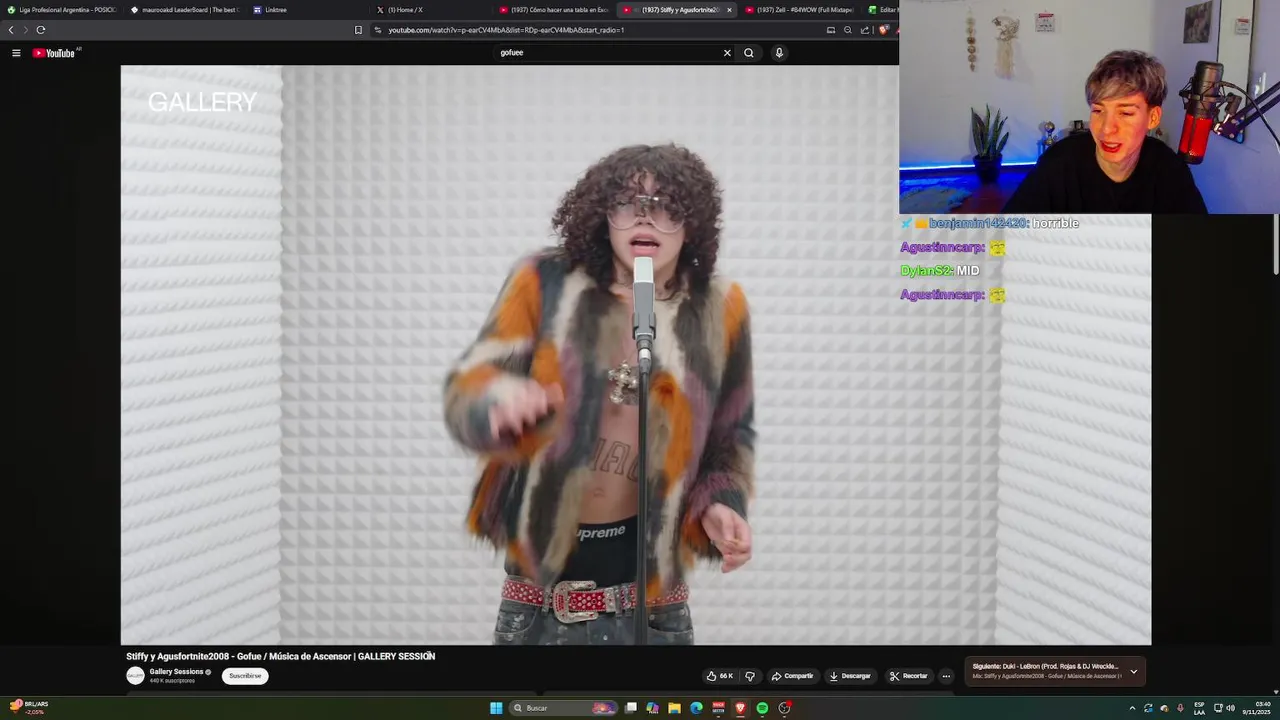Bookmark this page using bookmark icon
Image resolution: width=1280 pixels, height=720 pixels.
pyautogui.click(x=358, y=30)
